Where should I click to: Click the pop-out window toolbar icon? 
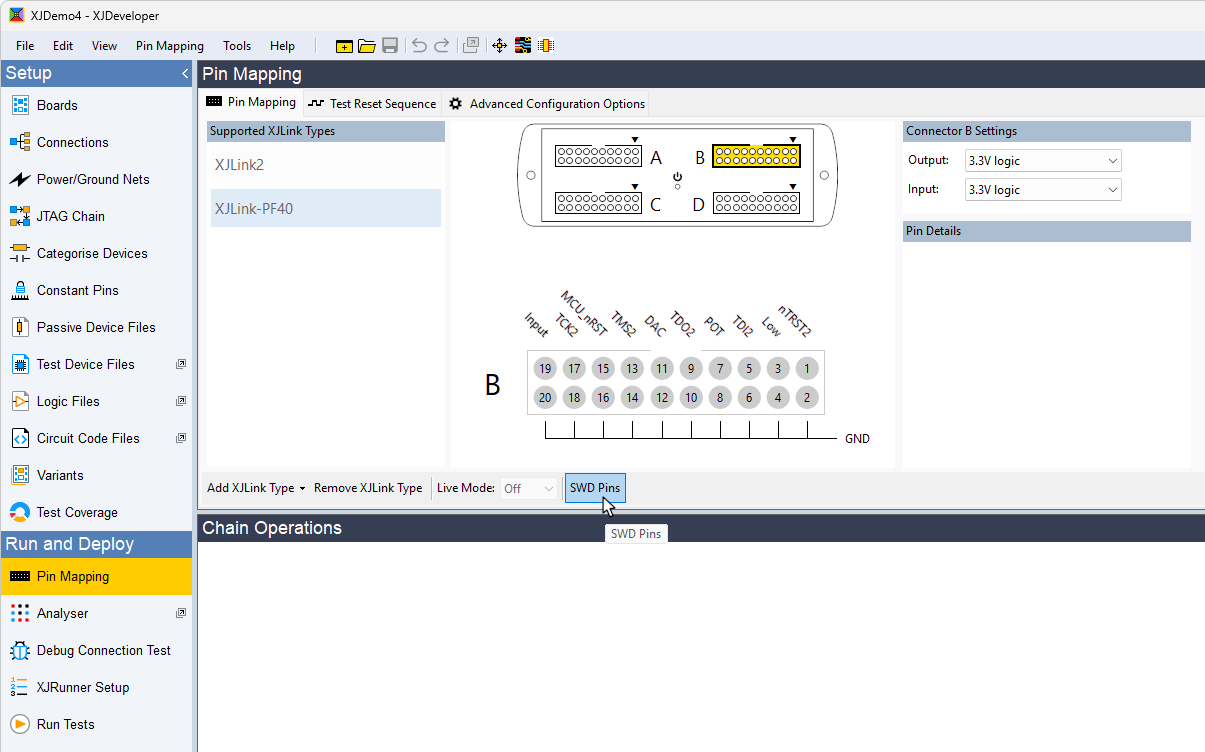click(471, 46)
